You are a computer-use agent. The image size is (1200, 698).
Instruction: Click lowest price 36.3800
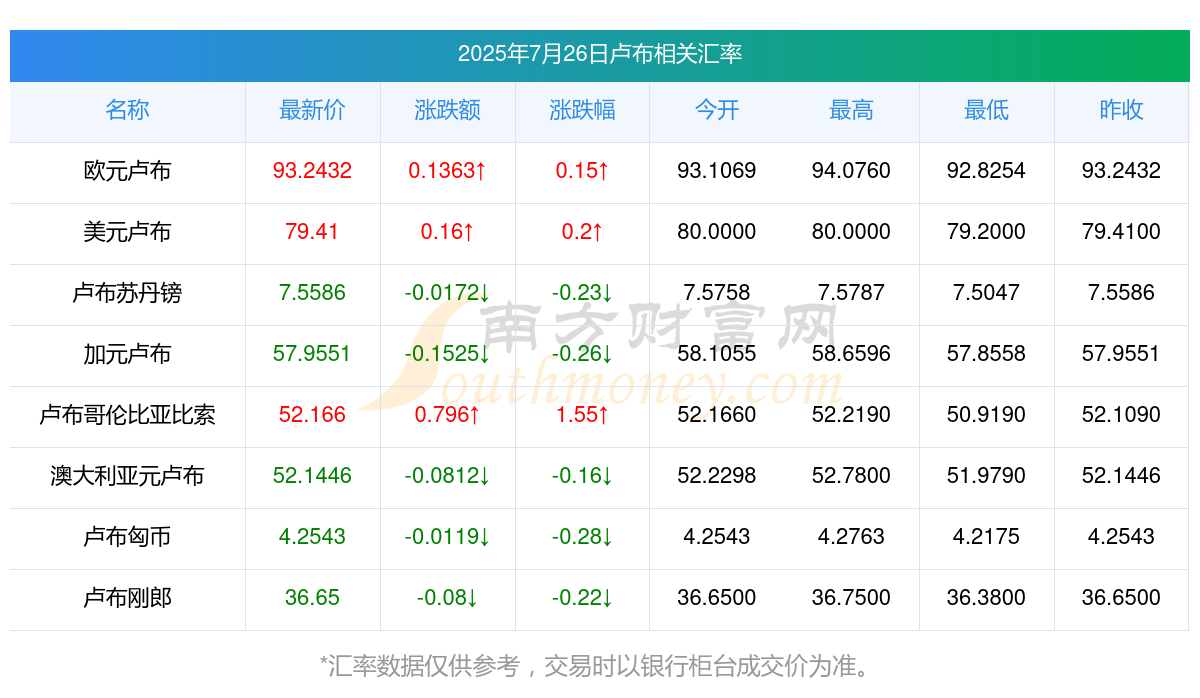tap(986, 598)
